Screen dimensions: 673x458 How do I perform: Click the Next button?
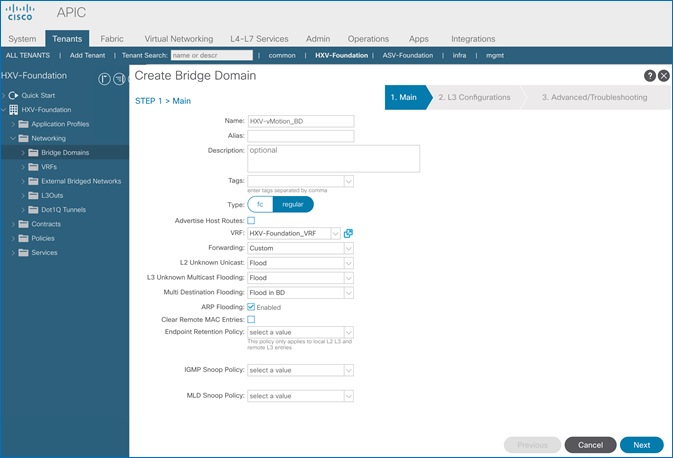point(642,445)
